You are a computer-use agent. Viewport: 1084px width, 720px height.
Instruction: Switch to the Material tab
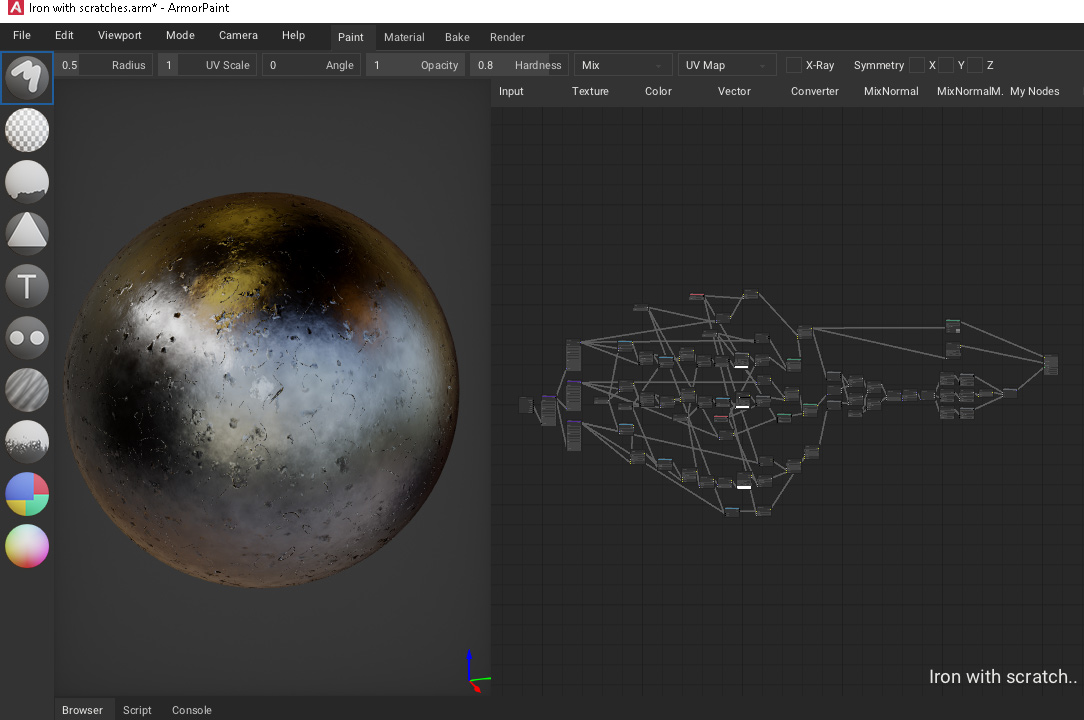(404, 37)
